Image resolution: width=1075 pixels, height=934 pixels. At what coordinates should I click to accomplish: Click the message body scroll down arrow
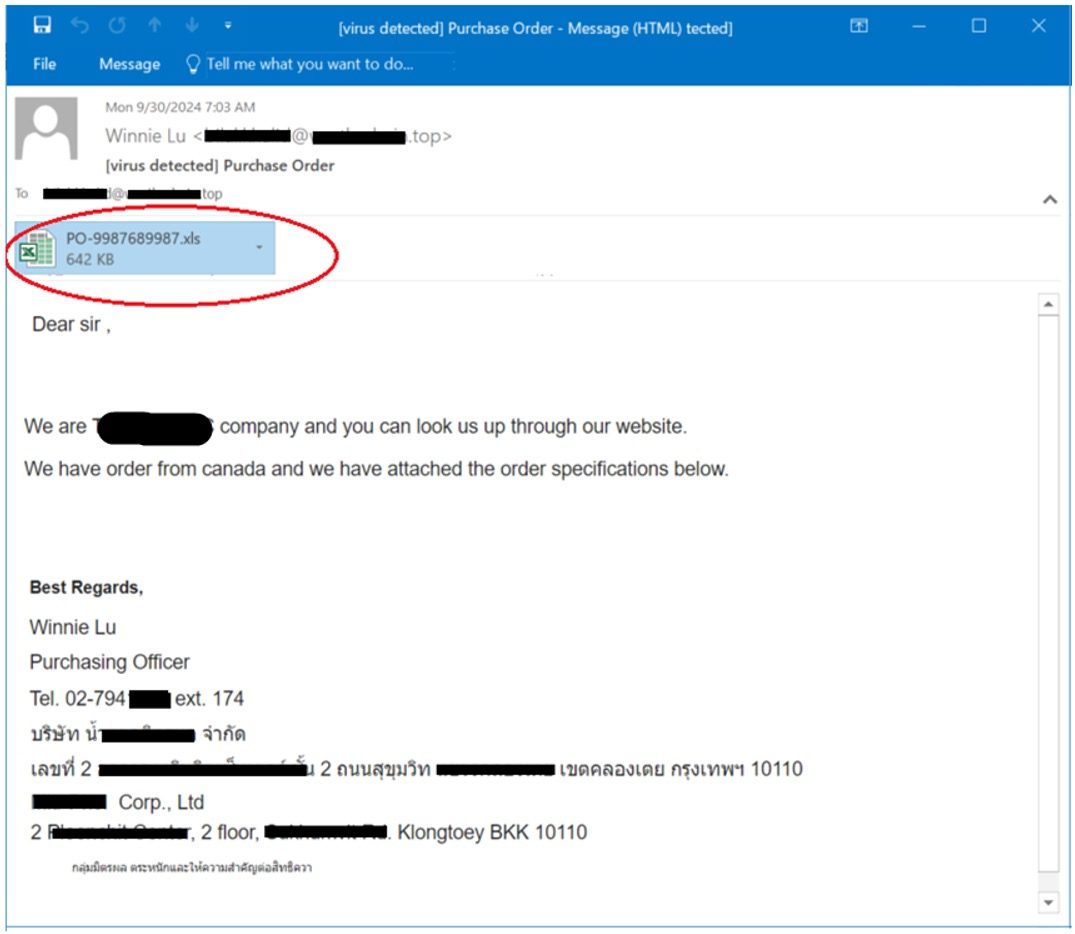(x=1048, y=902)
